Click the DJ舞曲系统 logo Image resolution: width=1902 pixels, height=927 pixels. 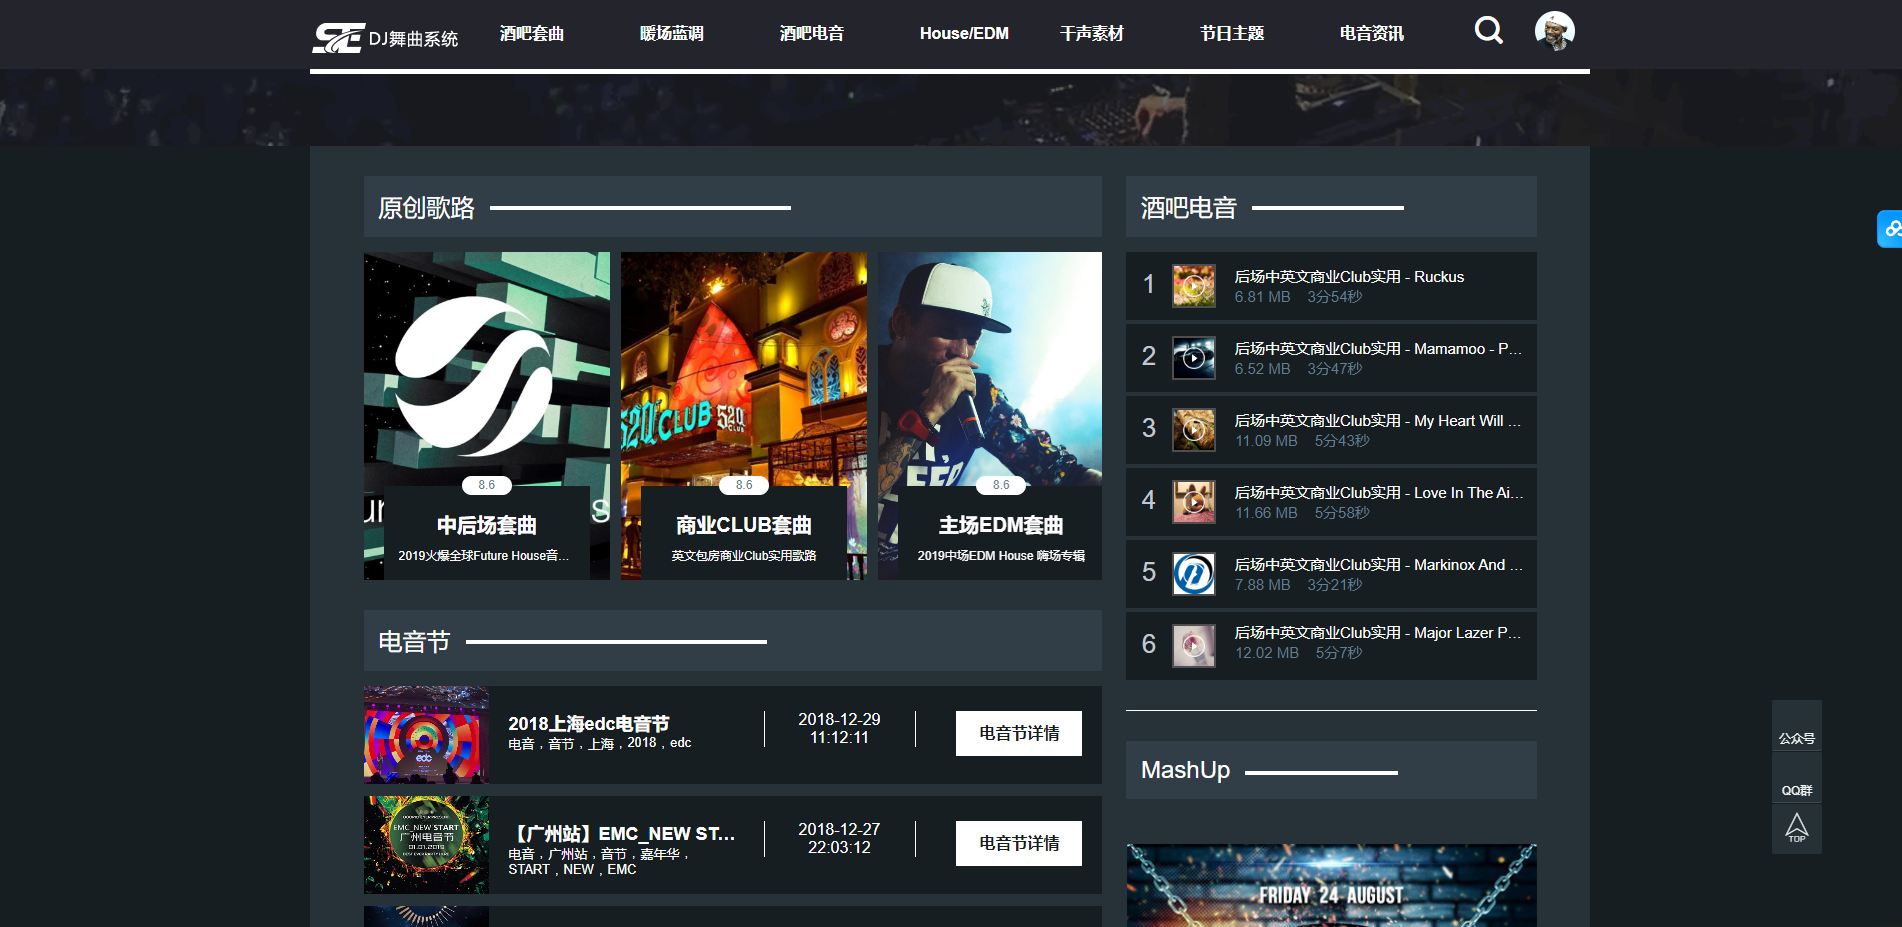(385, 34)
